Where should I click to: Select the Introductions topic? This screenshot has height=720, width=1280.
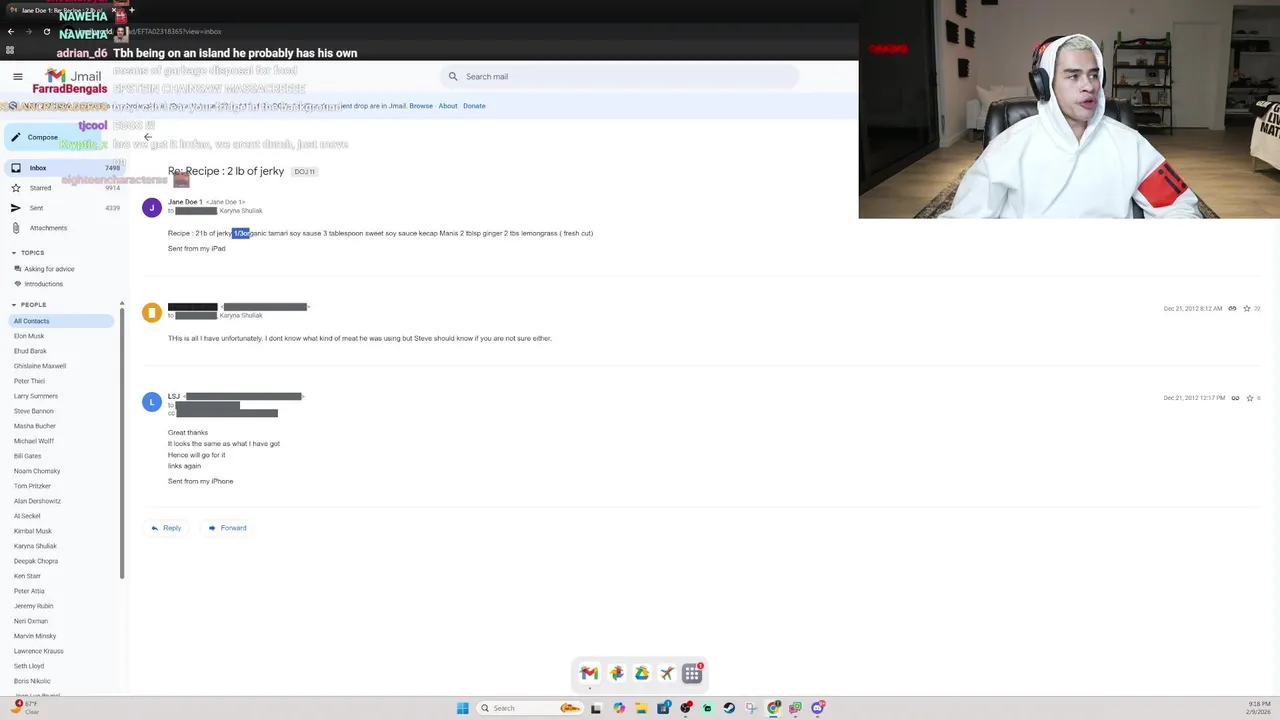43,284
